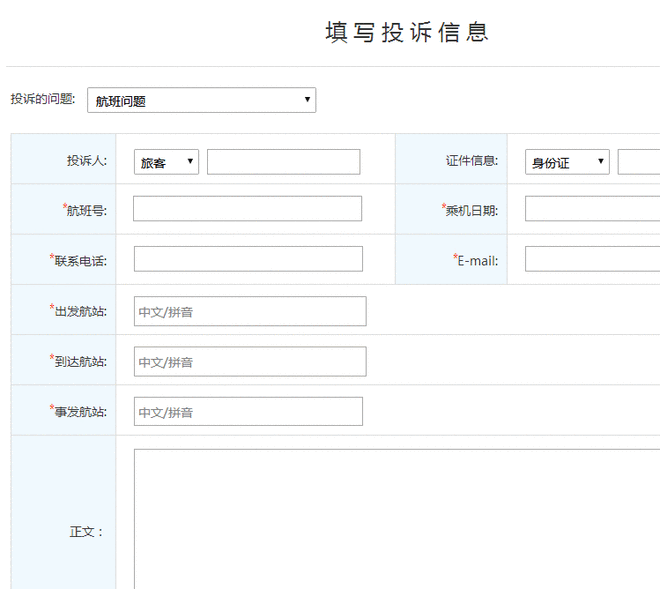Open the 身份证 document type dropdown
This screenshot has height=589, width=660.
click(566, 162)
